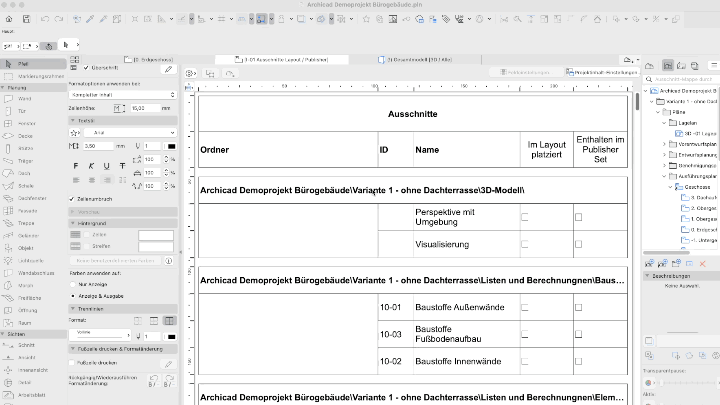Screen dimensions: 720x405
Task: Click the black text pen color swatch
Action: click(x=170, y=146)
